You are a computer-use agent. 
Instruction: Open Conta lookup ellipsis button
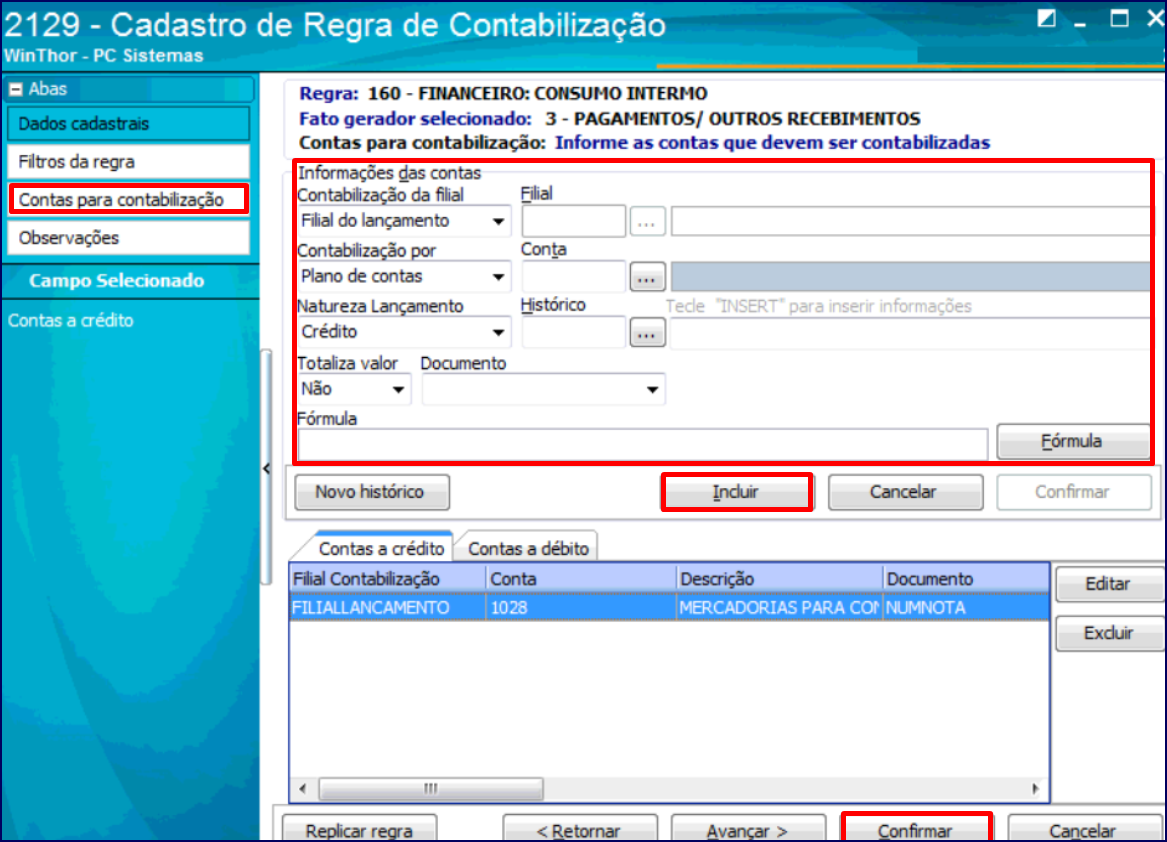[x=647, y=278]
